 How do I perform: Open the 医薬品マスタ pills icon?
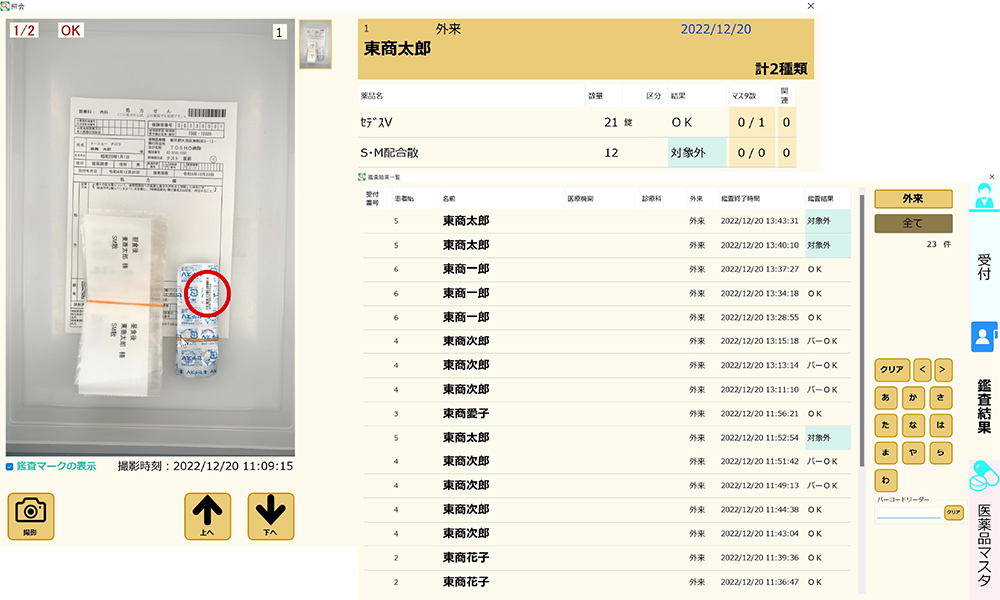tap(984, 475)
